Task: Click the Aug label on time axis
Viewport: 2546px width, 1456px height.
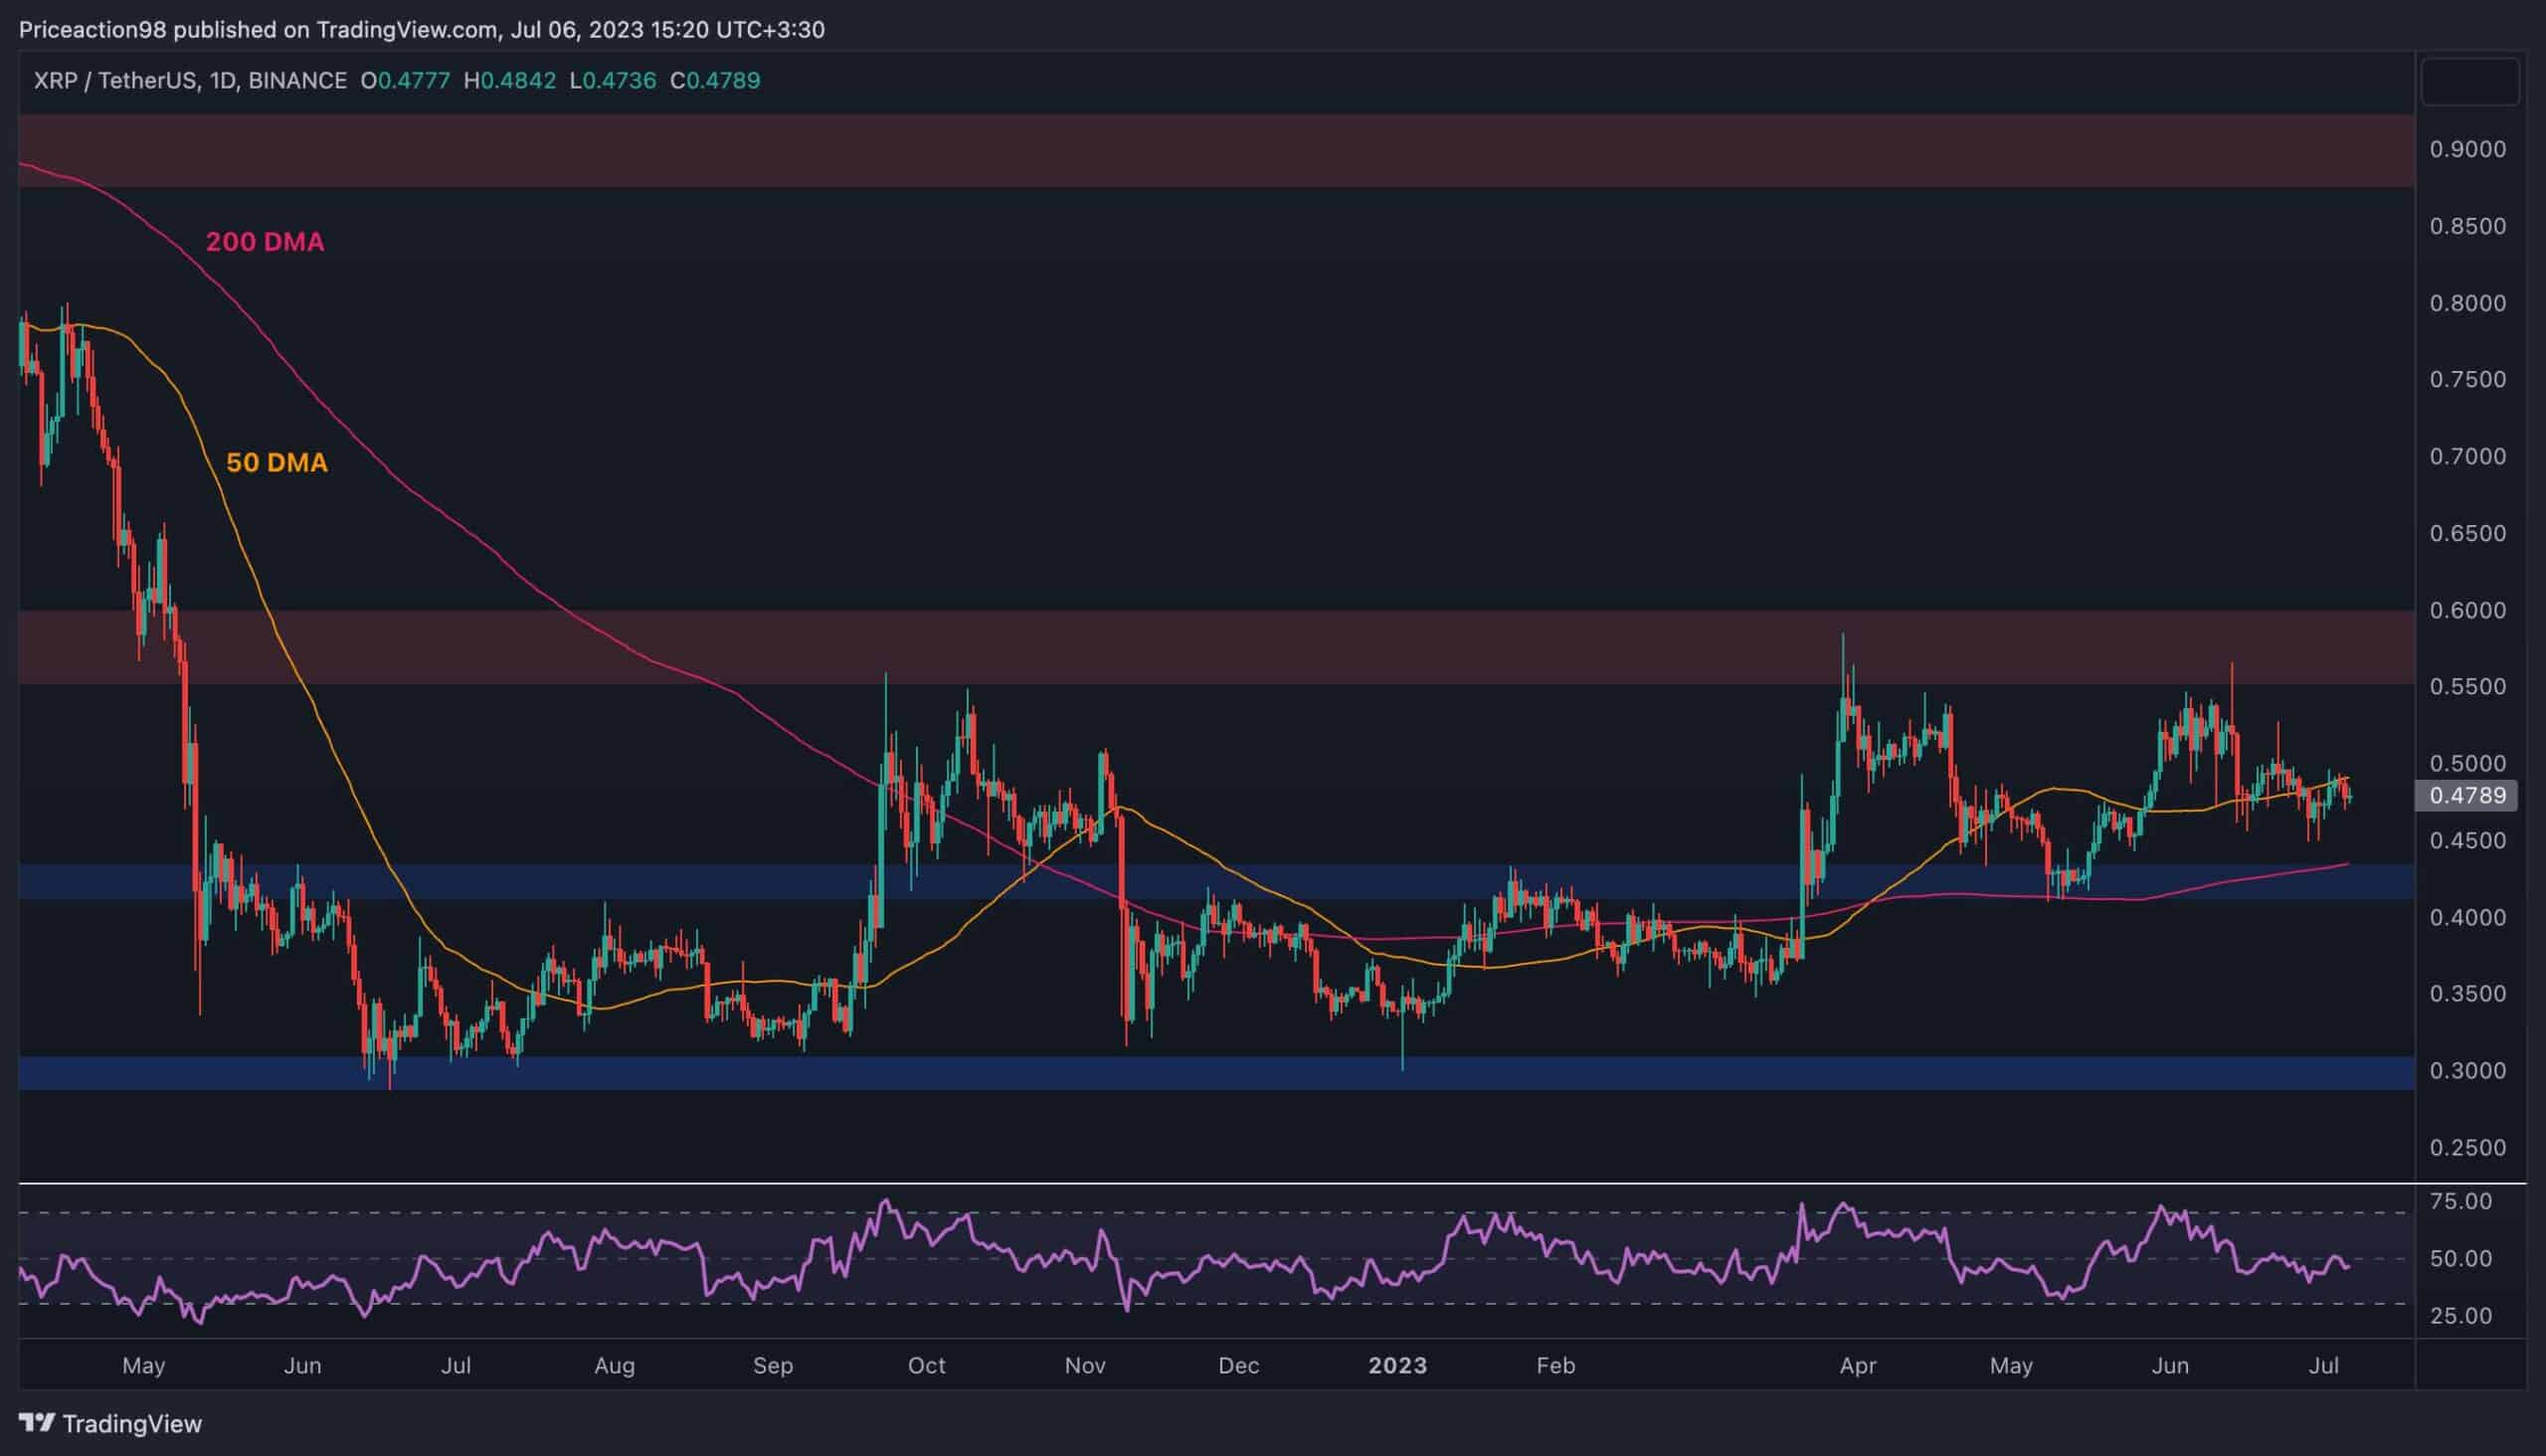Action: point(614,1366)
